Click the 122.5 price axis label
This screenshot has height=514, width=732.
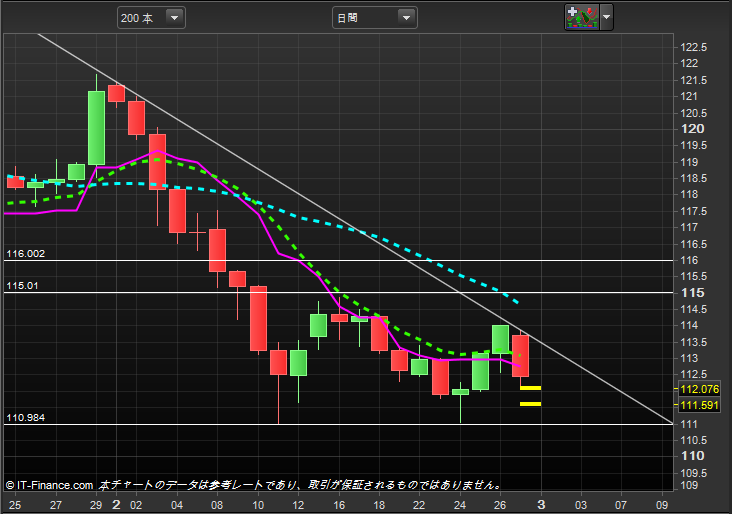pyautogui.click(x=694, y=47)
